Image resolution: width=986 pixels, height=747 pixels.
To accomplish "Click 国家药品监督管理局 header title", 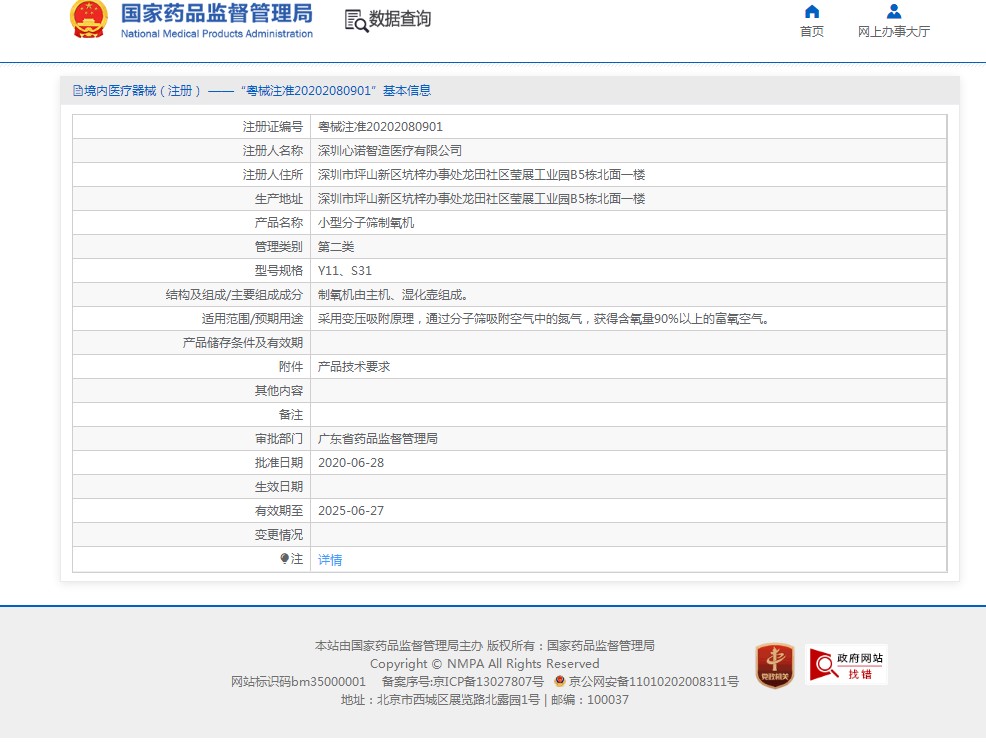I will 217,14.
